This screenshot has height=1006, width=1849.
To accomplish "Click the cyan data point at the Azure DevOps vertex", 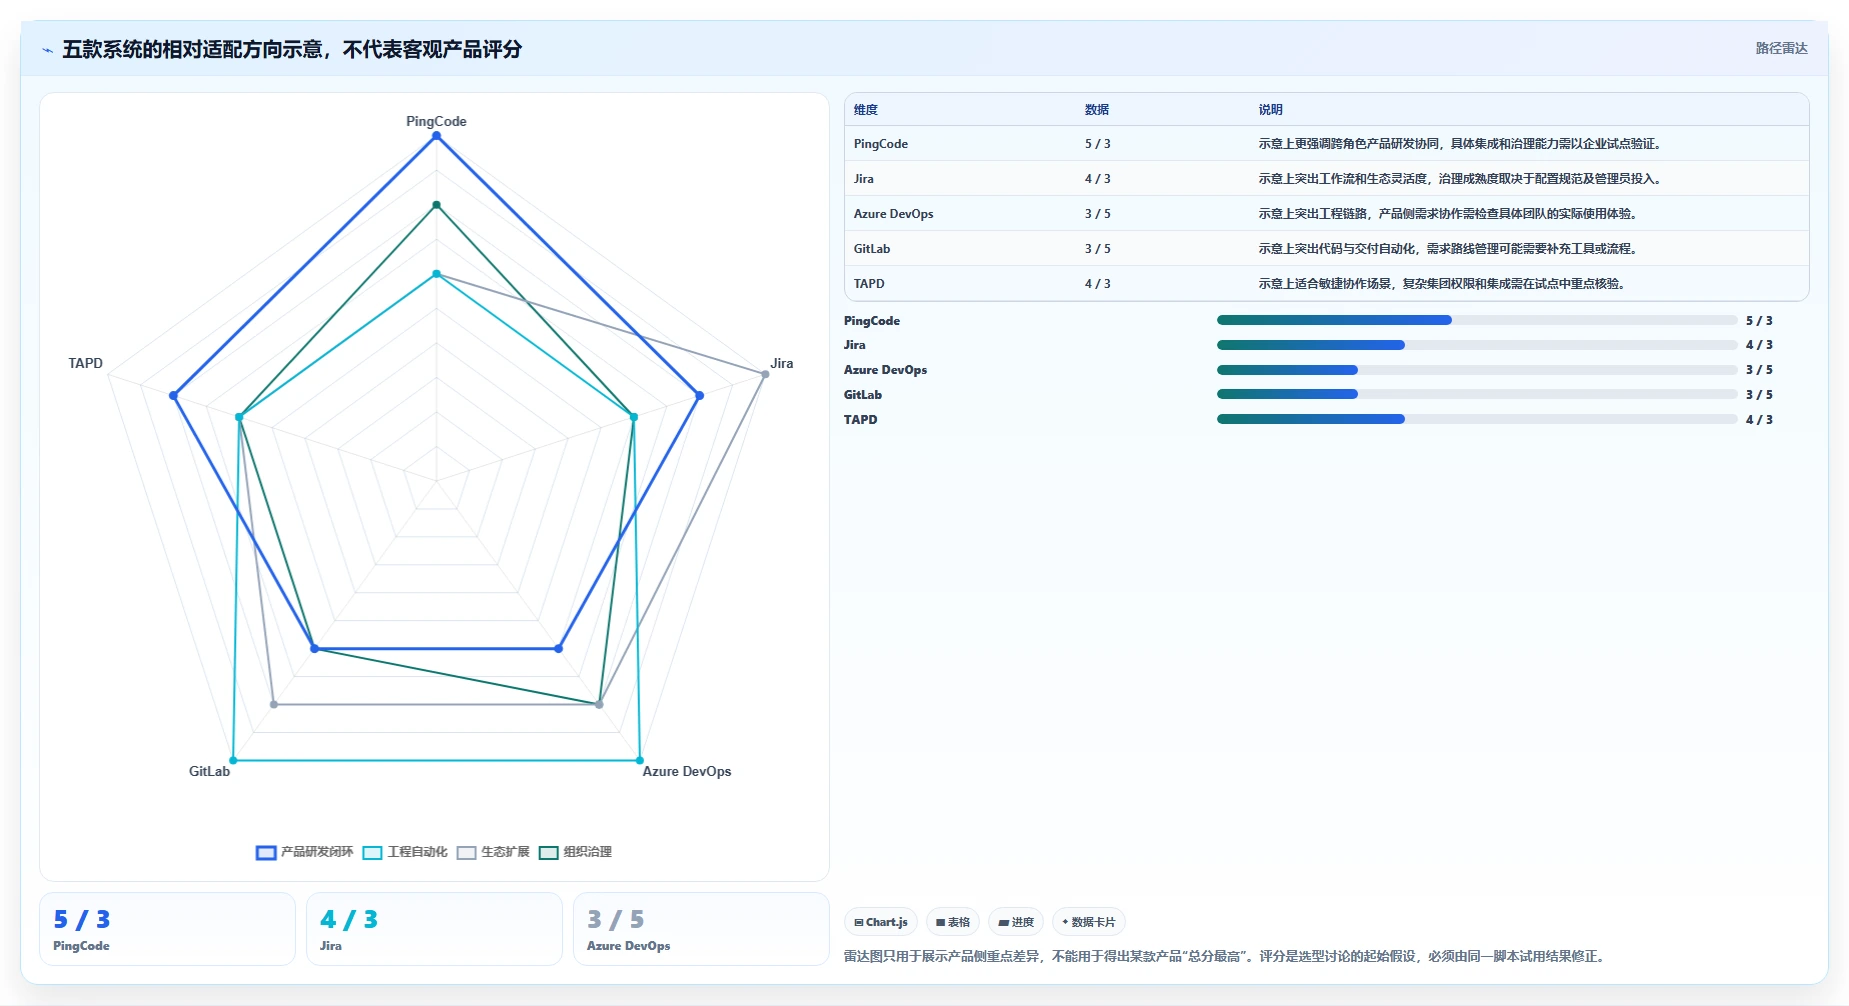I will click(x=640, y=760).
